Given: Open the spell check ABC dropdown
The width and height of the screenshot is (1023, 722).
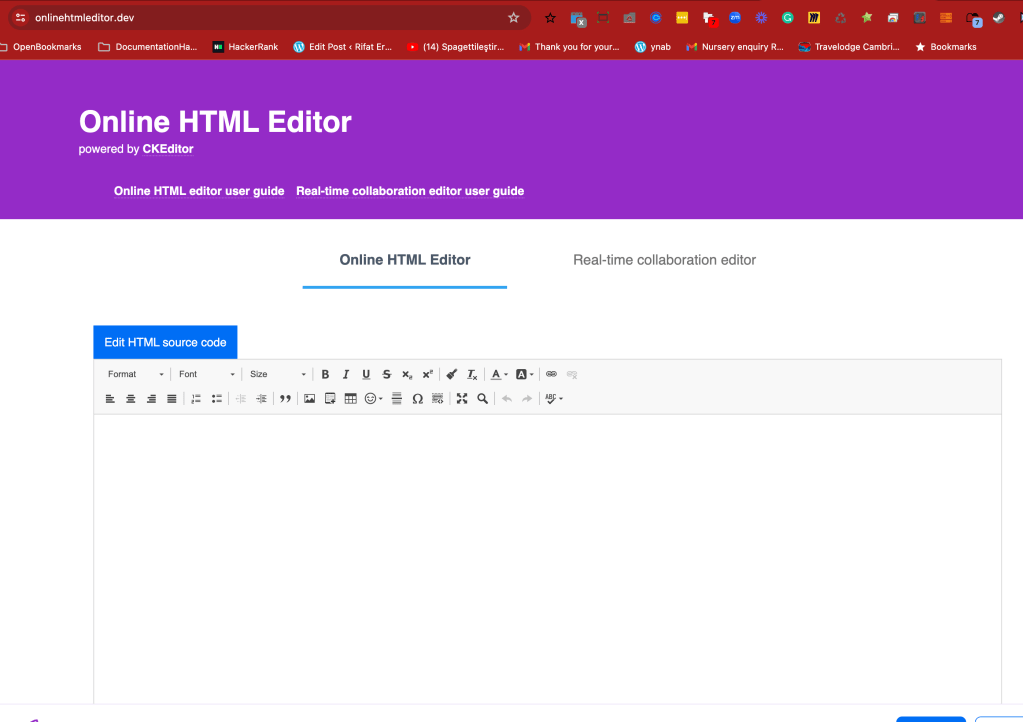Looking at the screenshot, I should click(x=554, y=399).
